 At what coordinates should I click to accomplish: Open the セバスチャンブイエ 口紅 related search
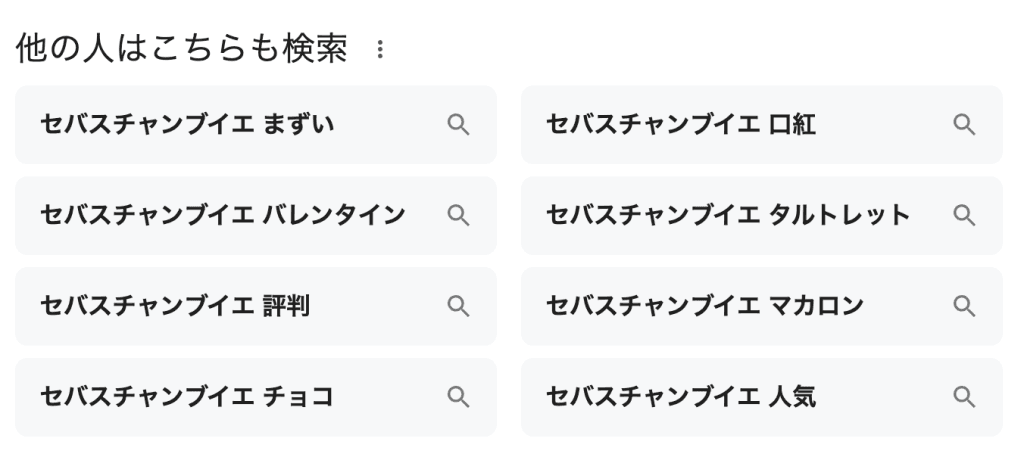coord(681,125)
